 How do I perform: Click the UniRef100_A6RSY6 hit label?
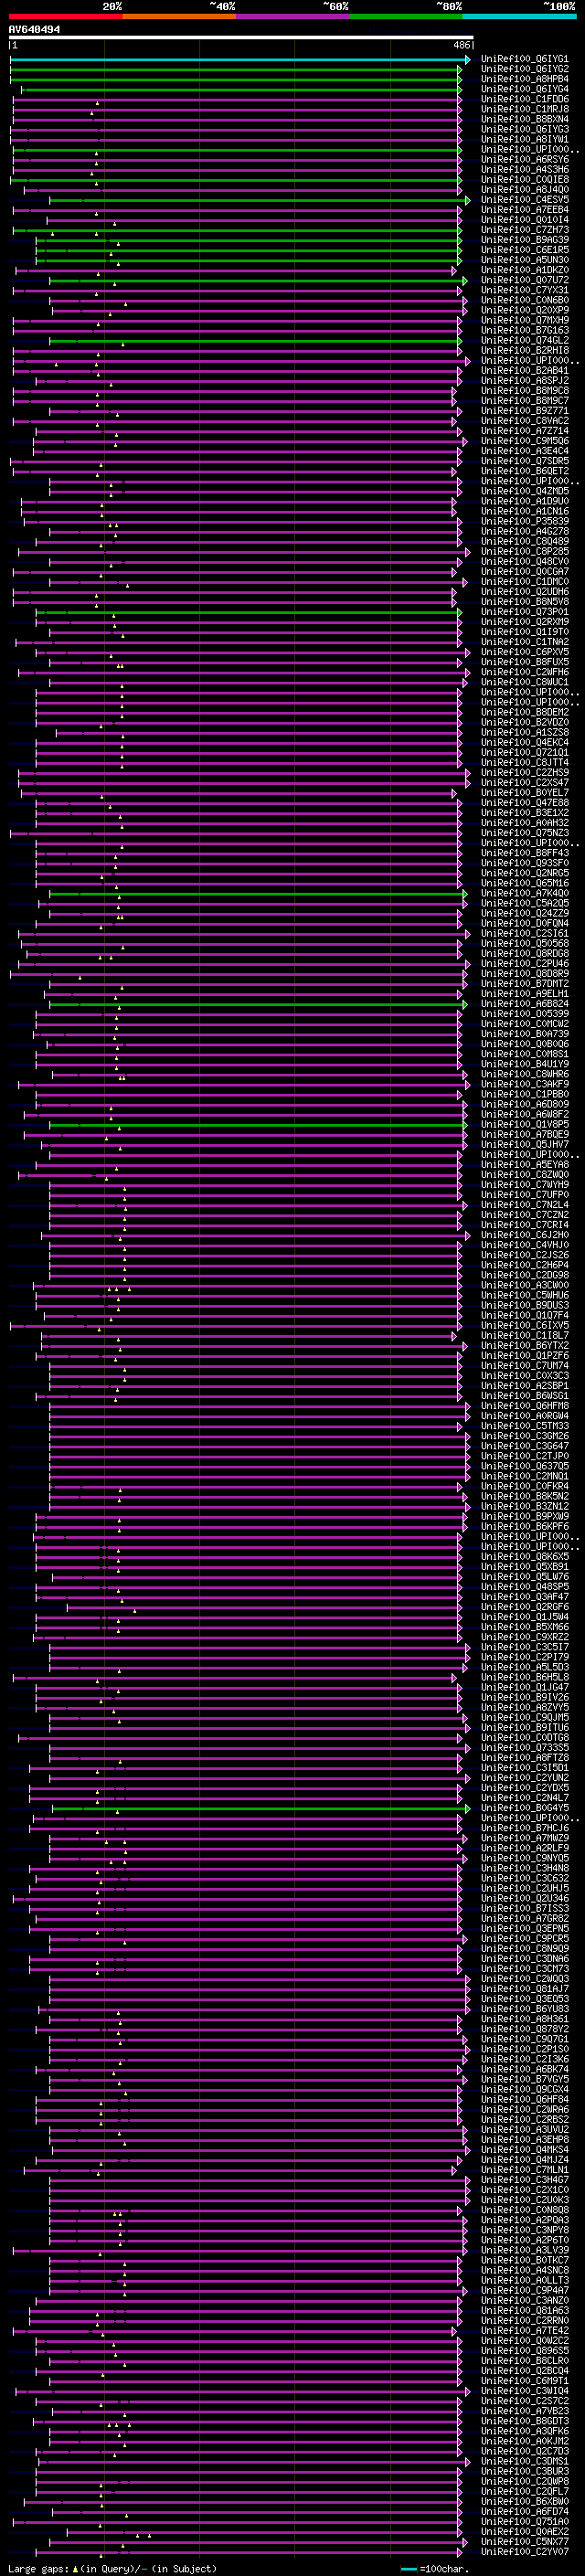point(524,160)
